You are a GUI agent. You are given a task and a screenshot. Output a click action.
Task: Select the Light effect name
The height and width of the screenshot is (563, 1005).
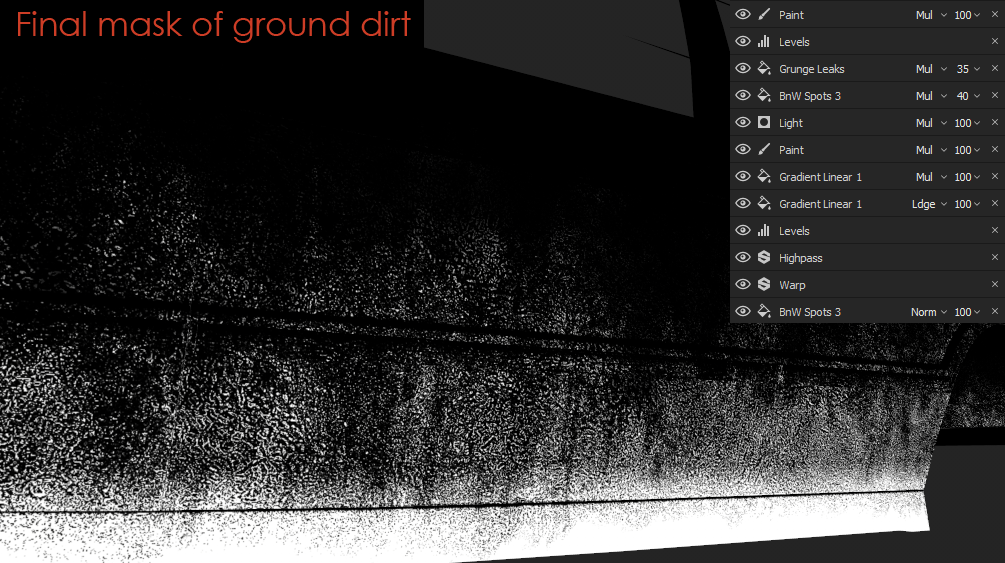[x=791, y=122]
